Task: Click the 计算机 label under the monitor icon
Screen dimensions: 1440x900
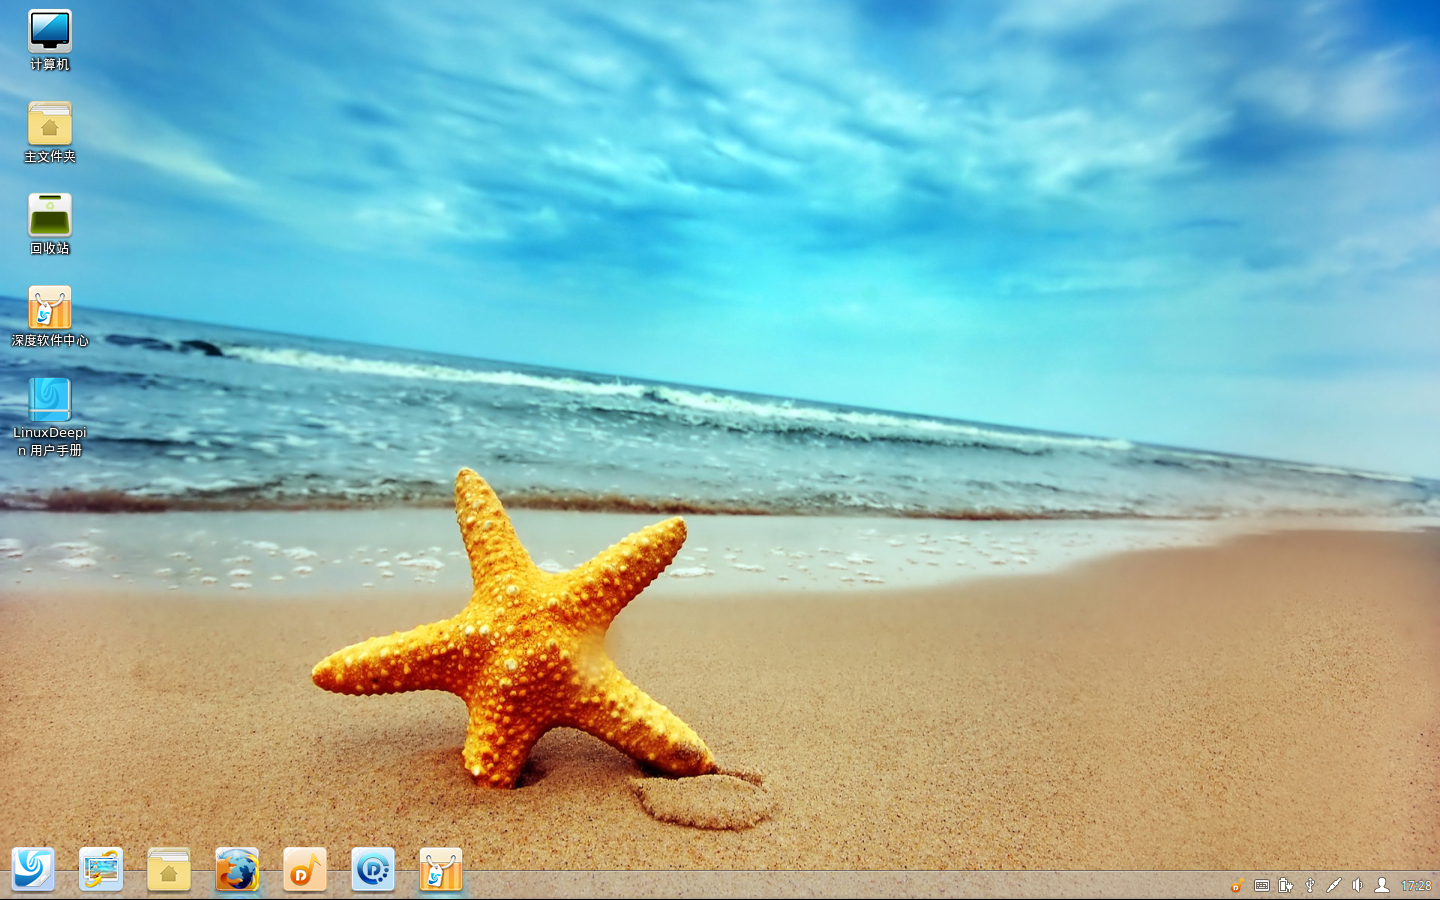Action: pyautogui.click(x=50, y=64)
